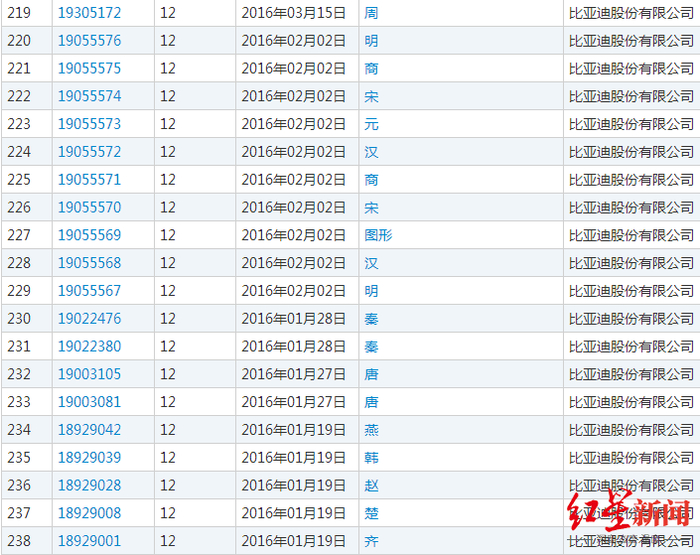Select applicant 比亚迪股份有限公司 in row 219
Viewport: 700px width, 555px height.
point(631,13)
